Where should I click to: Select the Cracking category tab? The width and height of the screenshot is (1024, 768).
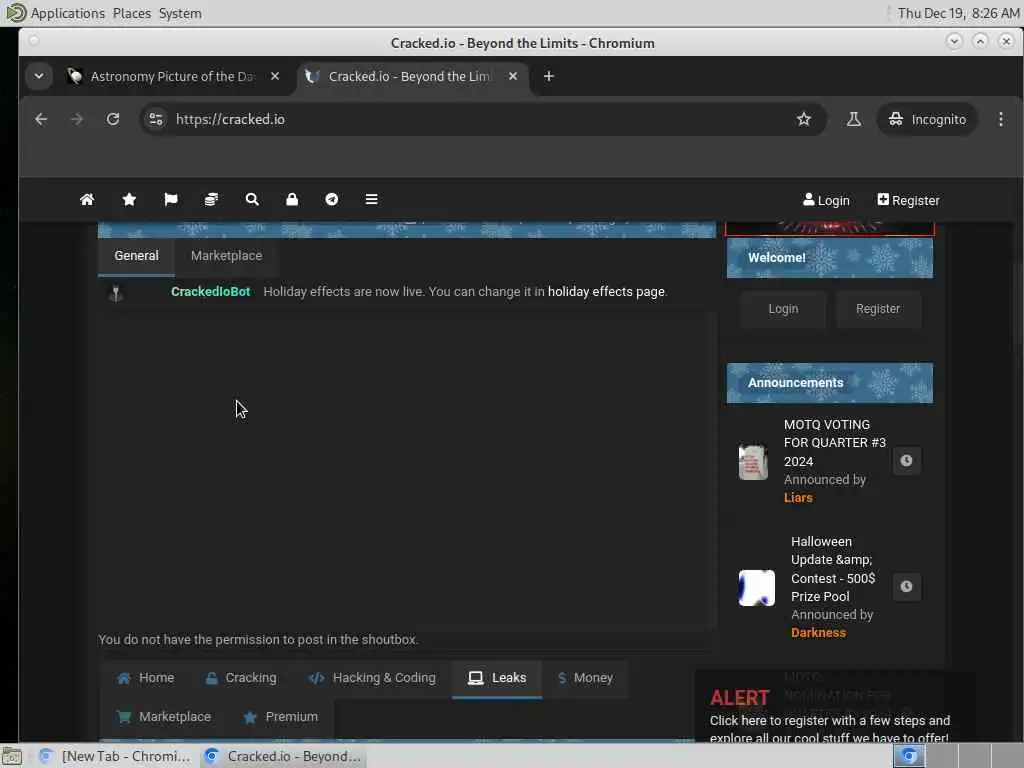241,678
